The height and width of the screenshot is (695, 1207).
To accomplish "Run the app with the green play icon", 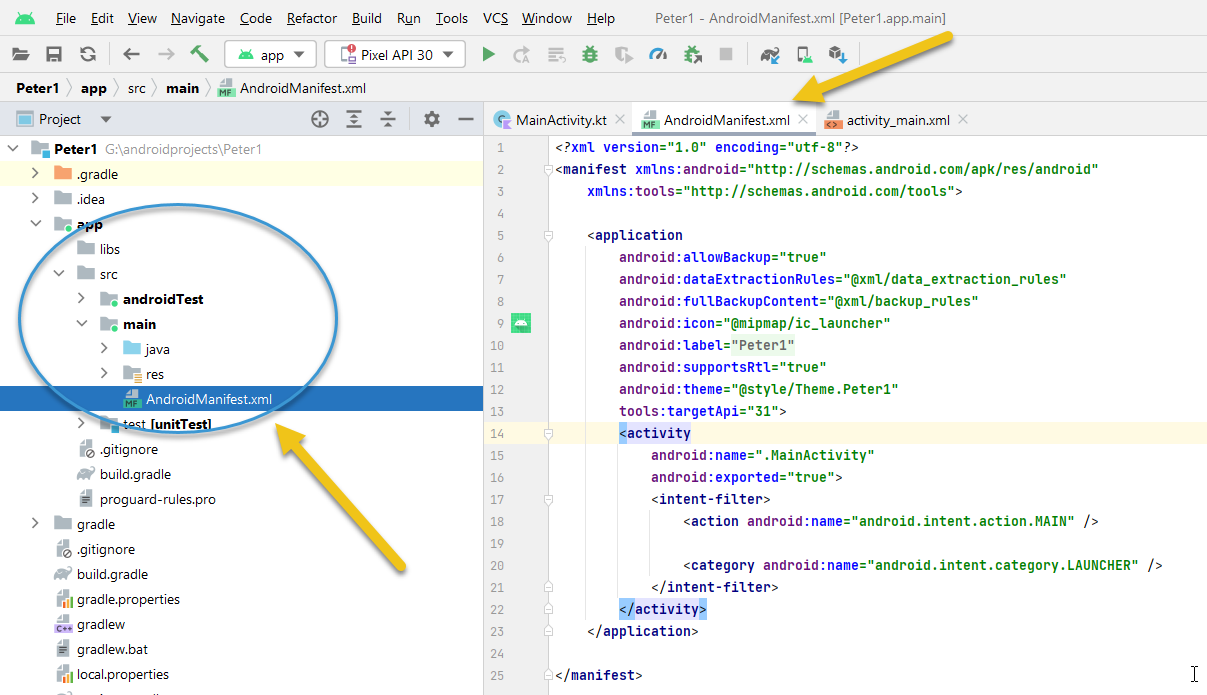I will (488, 55).
